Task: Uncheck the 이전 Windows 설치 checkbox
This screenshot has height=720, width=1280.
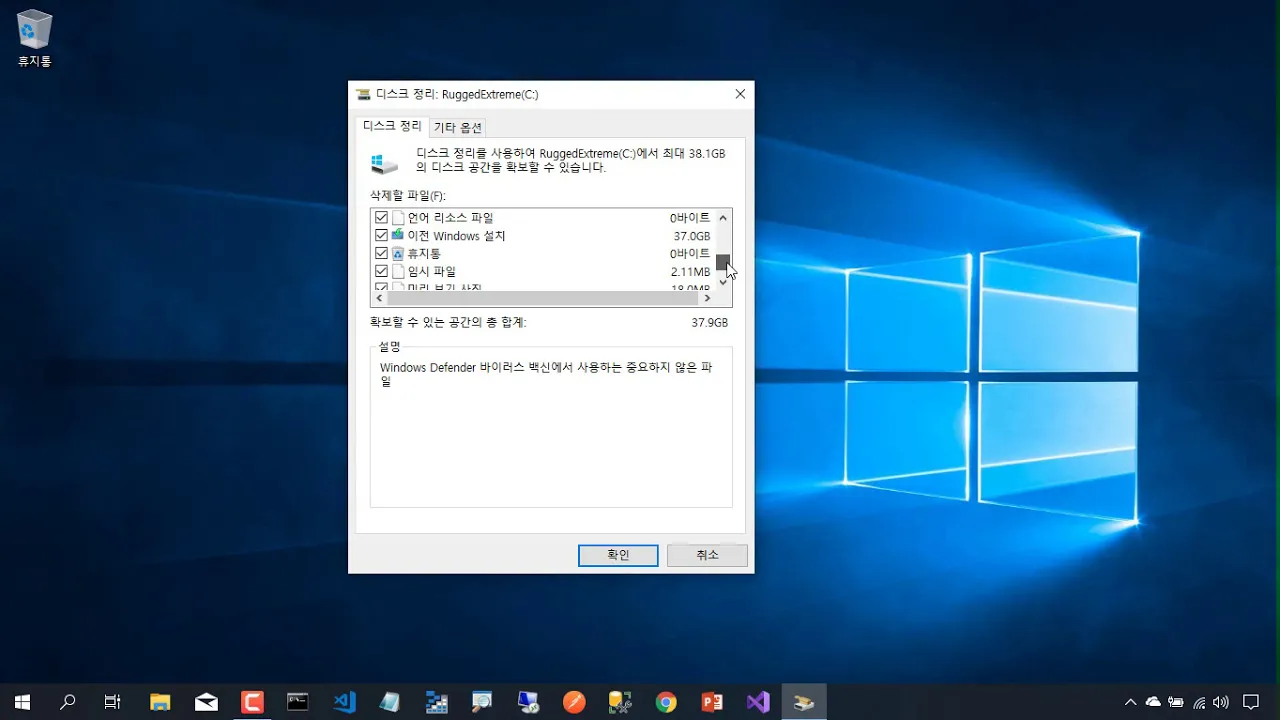Action: tap(381, 235)
